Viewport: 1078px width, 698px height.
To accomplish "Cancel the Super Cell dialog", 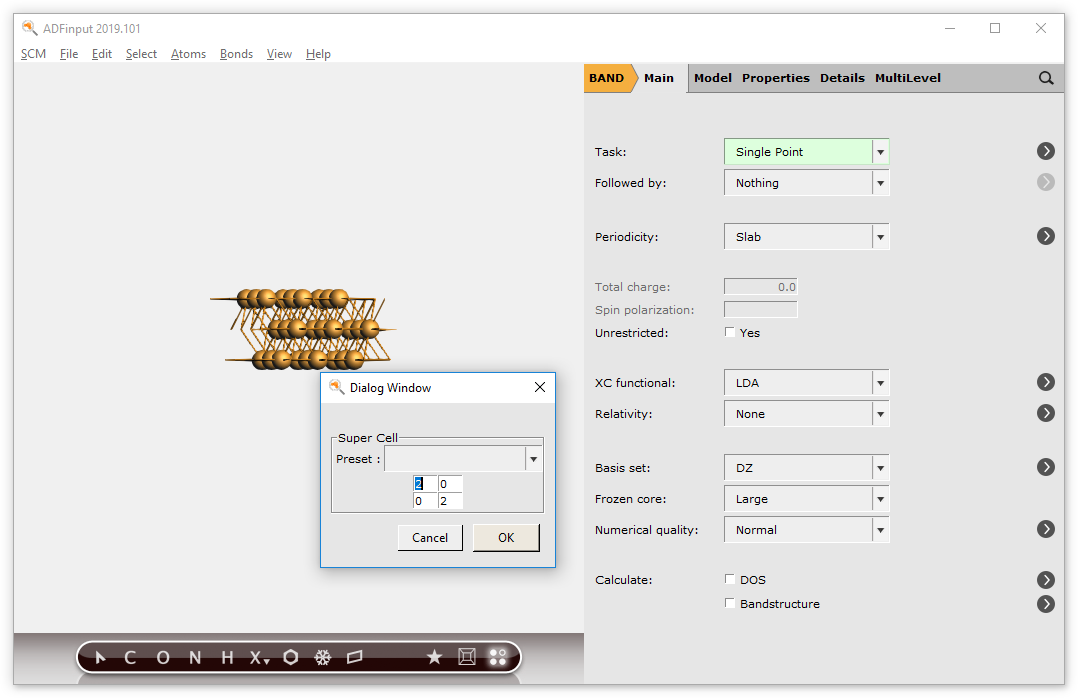I will [430, 537].
